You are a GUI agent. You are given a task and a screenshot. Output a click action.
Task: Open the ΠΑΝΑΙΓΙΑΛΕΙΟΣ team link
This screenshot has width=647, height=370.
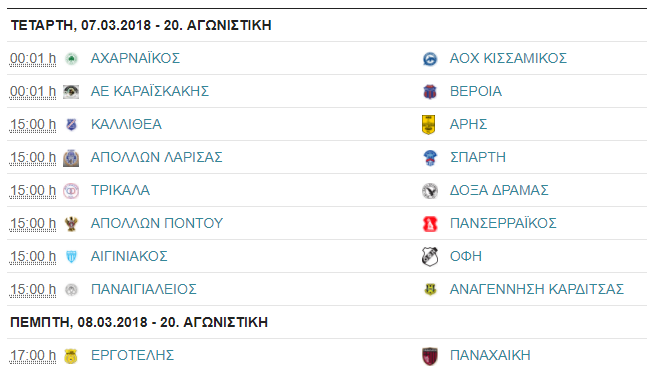click(144, 289)
